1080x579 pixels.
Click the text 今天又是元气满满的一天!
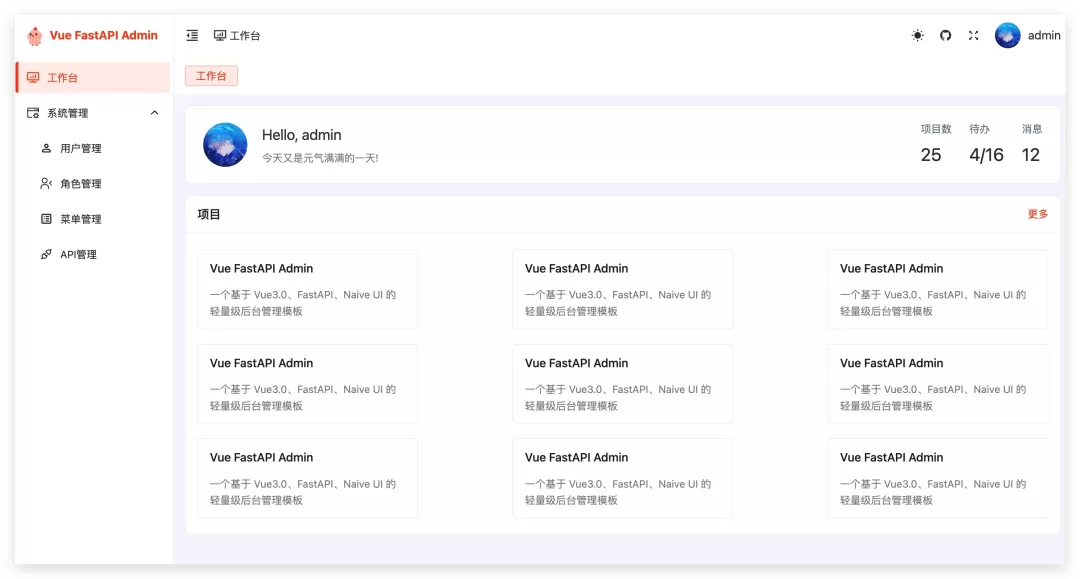[320, 158]
